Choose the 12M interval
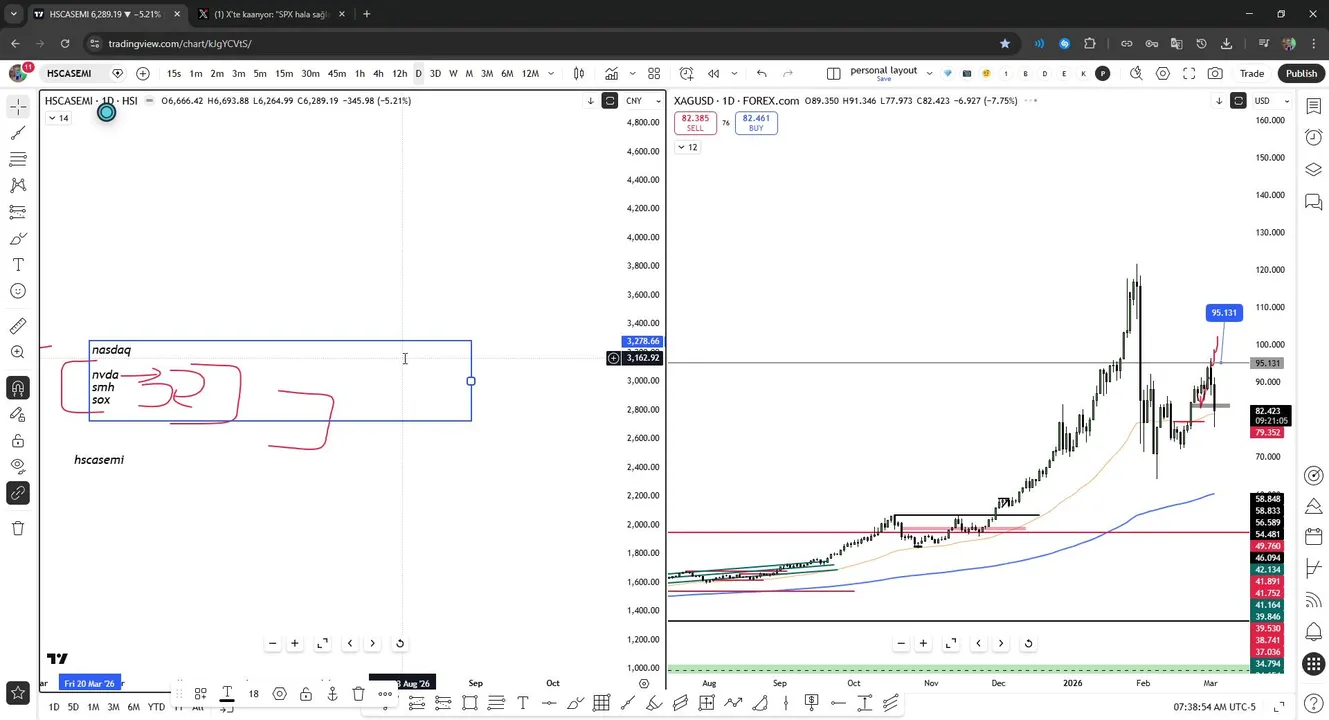 point(530,73)
